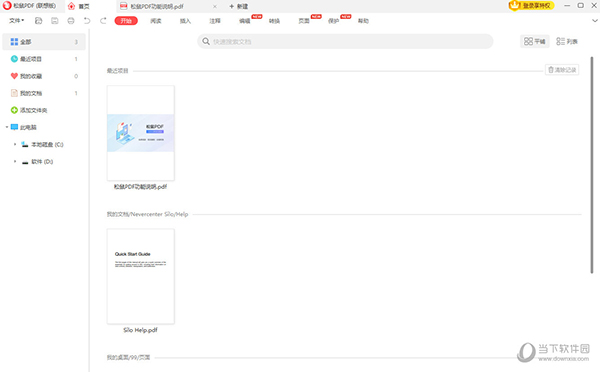Select 全部 in the sidebar
Screen dimensions: 600x372
[44, 42]
